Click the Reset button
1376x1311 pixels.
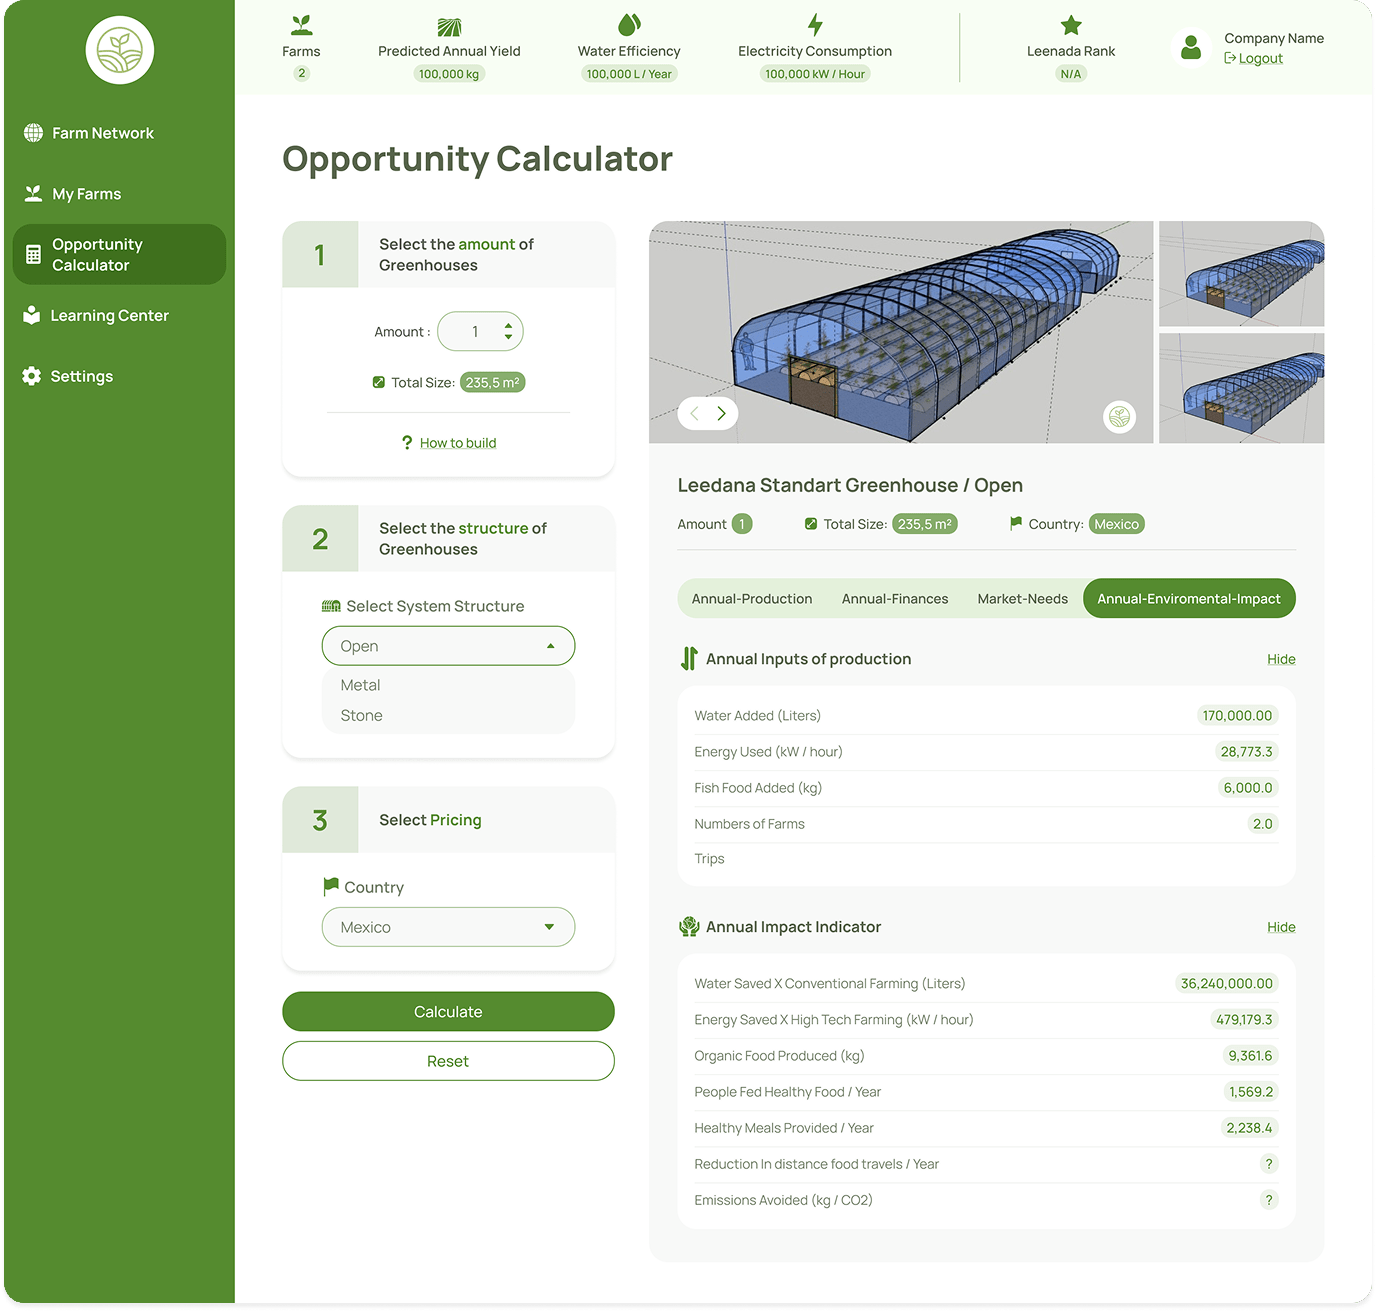tap(448, 1061)
